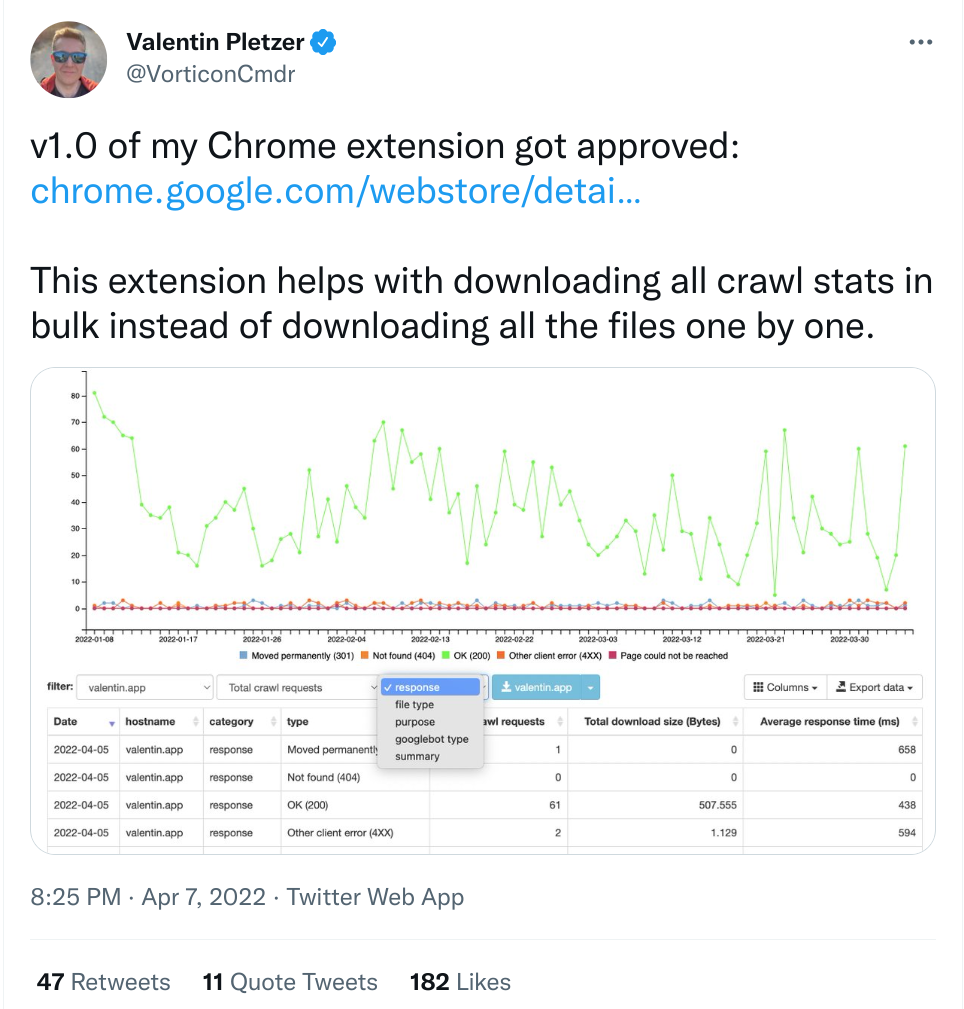This screenshot has width=964, height=1009.
Task: Sort the hostname column
Action: point(196,722)
